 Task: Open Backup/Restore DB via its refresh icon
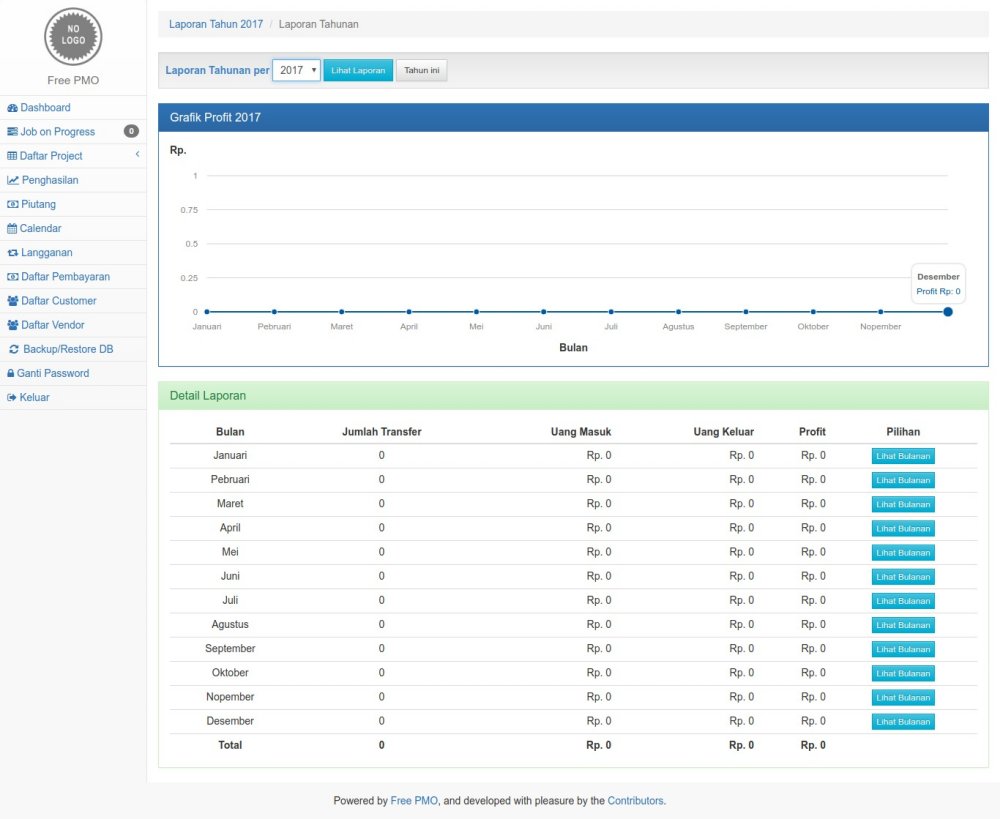pos(13,349)
